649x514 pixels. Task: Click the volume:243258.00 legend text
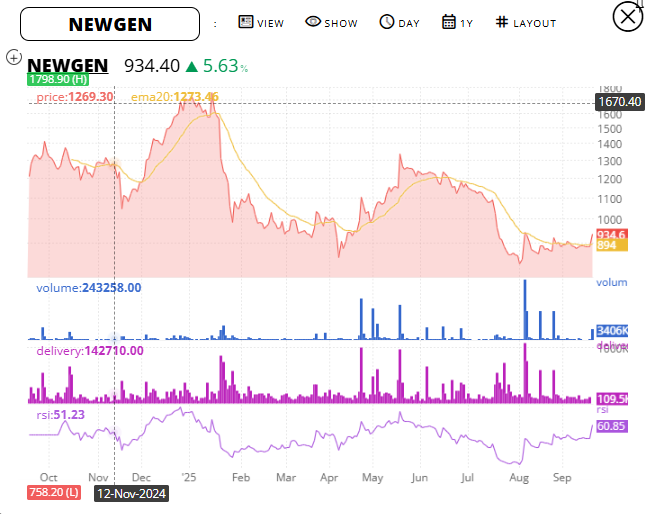[x=89, y=288]
